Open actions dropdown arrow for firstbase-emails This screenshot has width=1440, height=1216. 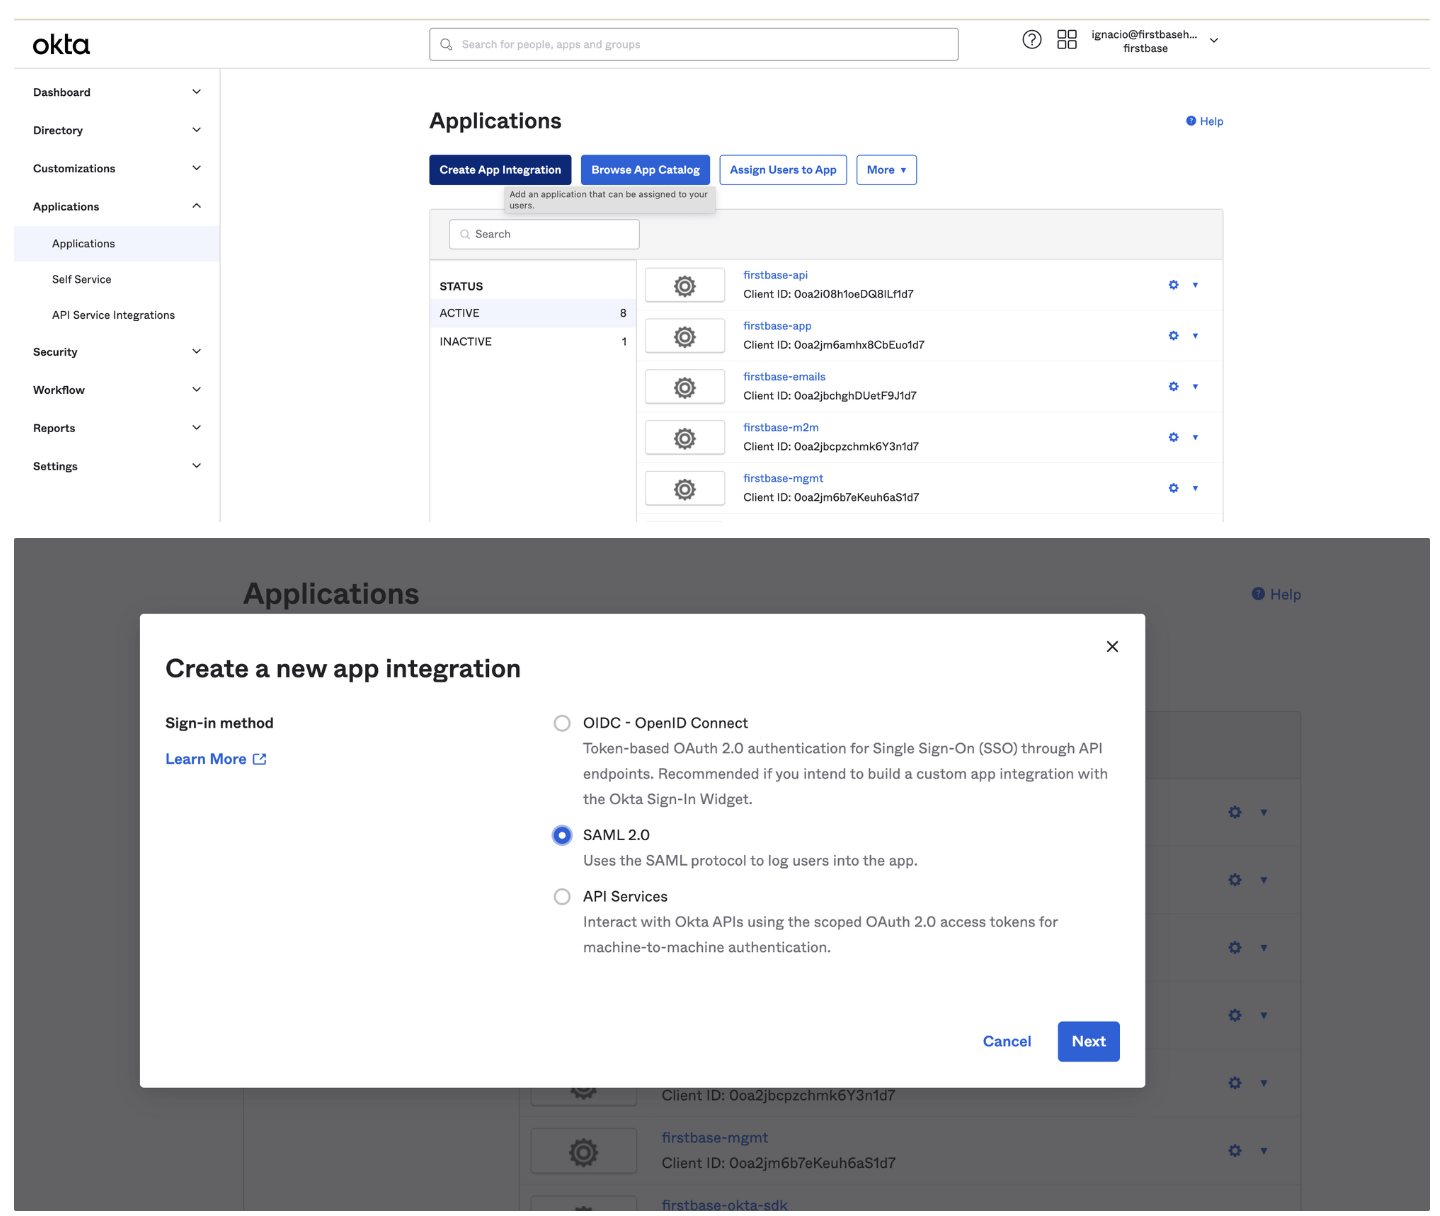(x=1195, y=387)
